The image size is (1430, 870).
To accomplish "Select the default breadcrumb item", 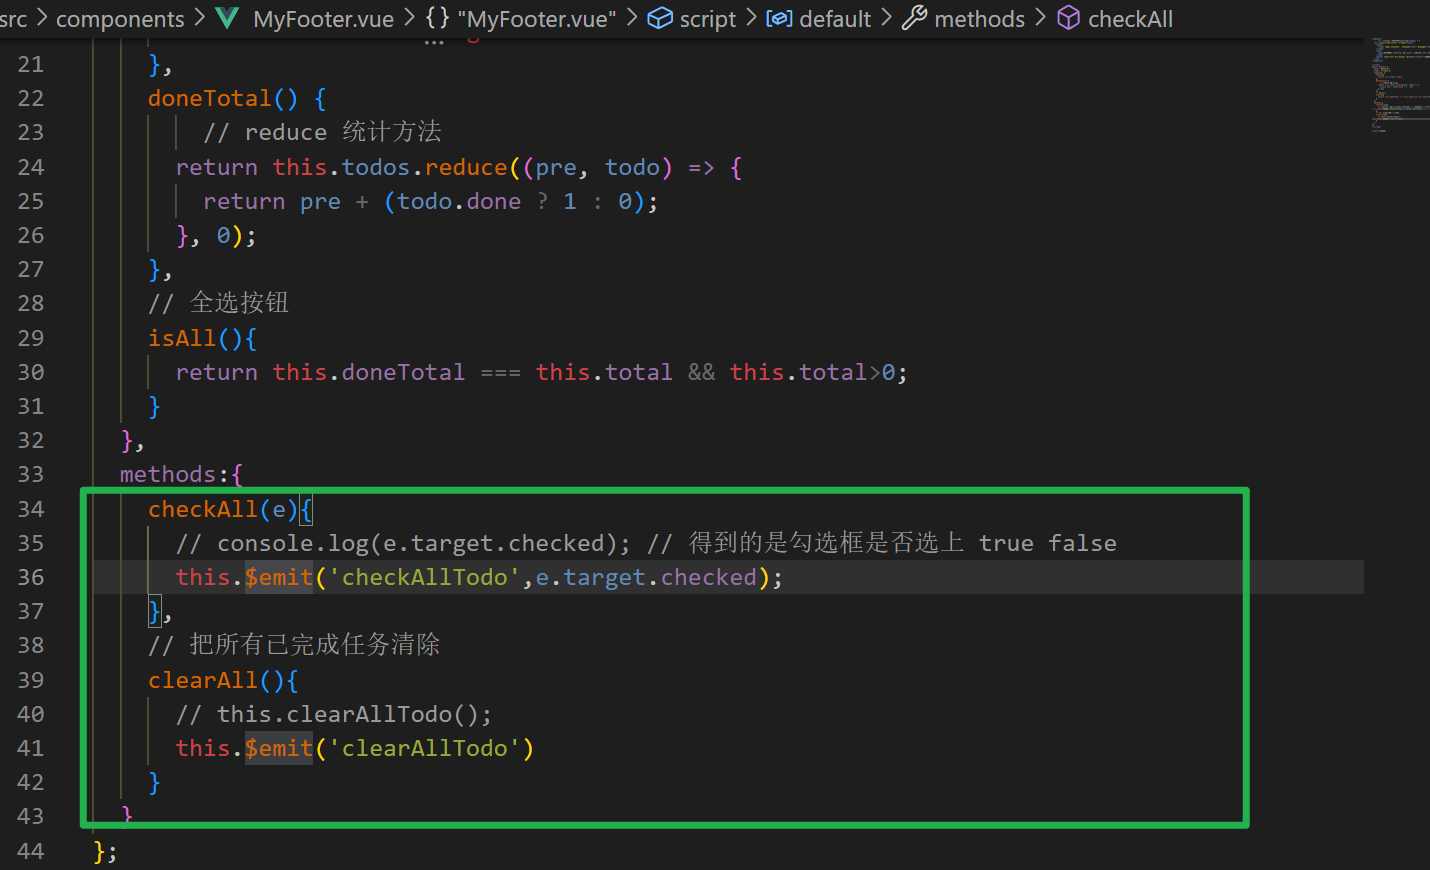I will click(835, 19).
